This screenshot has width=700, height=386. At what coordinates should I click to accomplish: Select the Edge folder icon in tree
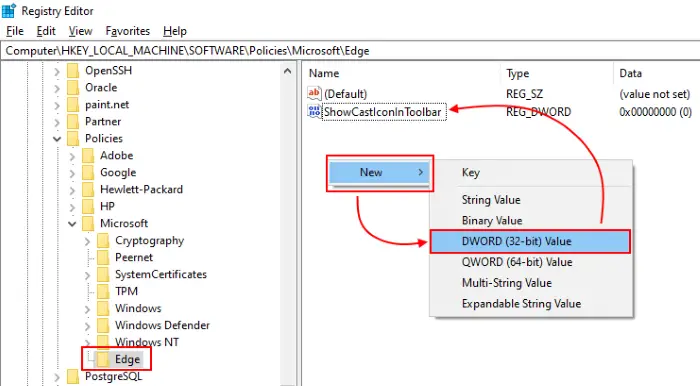103,359
